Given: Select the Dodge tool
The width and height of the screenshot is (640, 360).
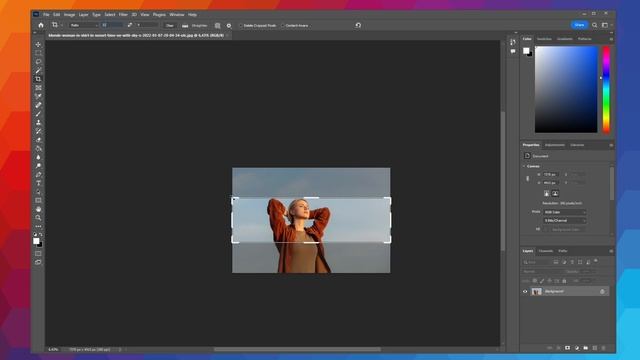Looking at the screenshot, I should click(x=38, y=166).
